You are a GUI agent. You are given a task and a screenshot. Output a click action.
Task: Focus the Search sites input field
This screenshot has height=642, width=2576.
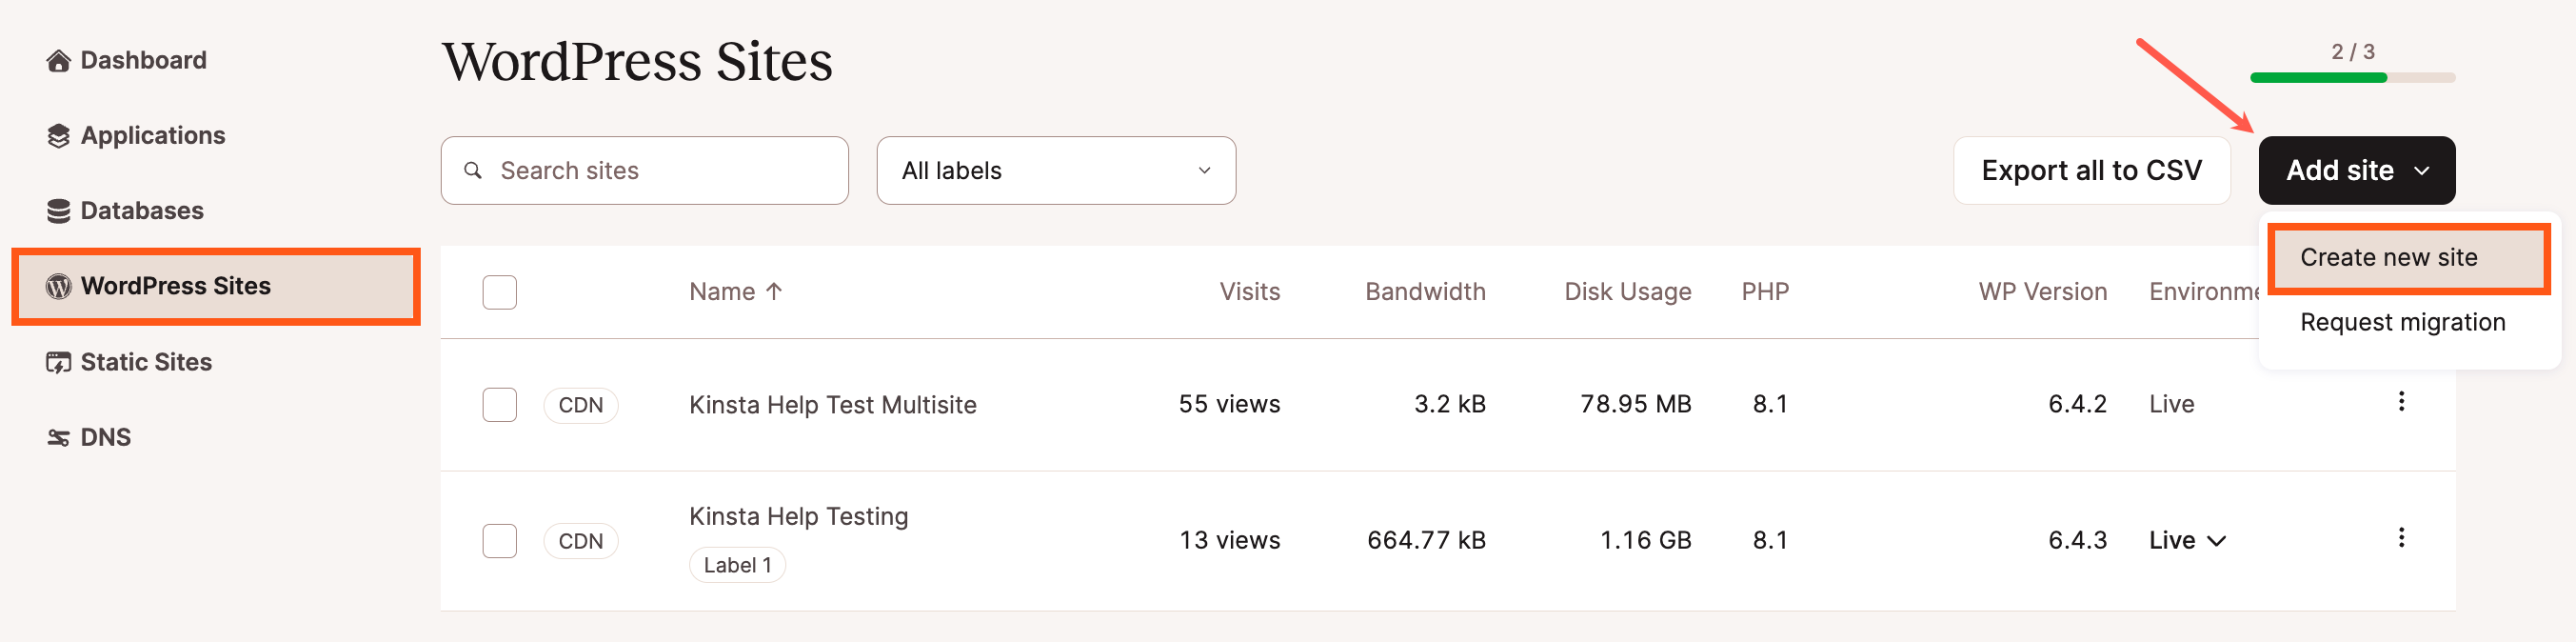(644, 171)
